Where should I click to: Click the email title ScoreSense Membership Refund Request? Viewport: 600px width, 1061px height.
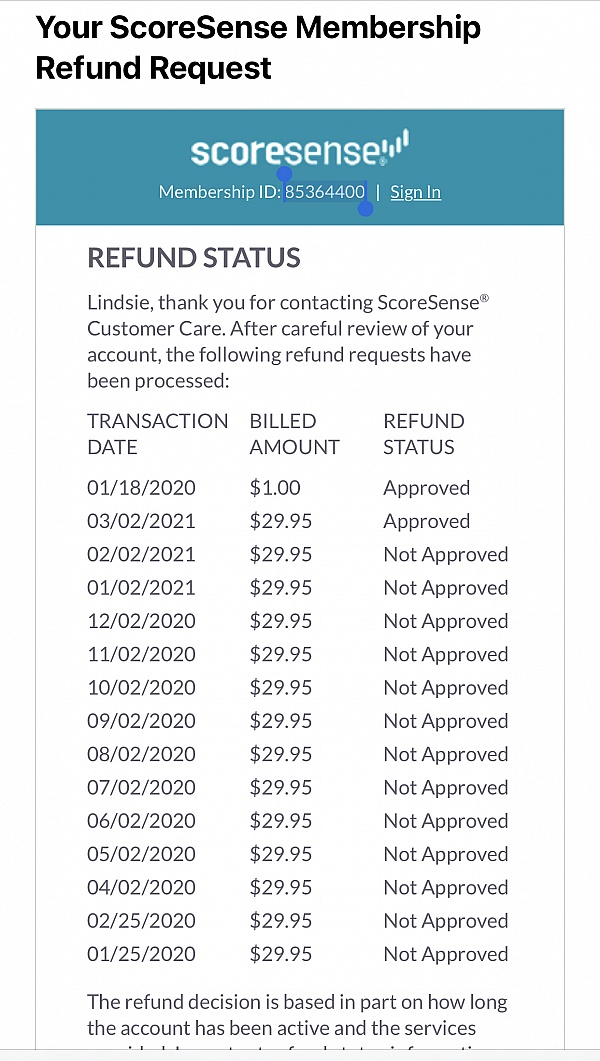pyautogui.click(x=258, y=48)
